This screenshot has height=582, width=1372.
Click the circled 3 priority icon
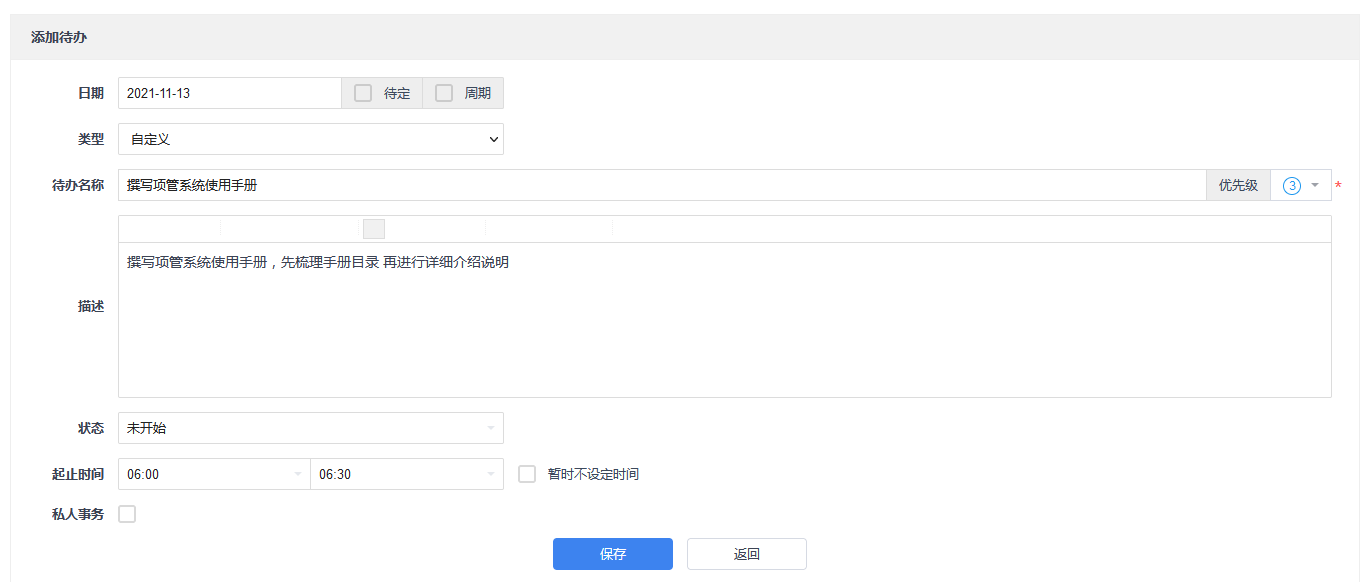(x=1291, y=186)
